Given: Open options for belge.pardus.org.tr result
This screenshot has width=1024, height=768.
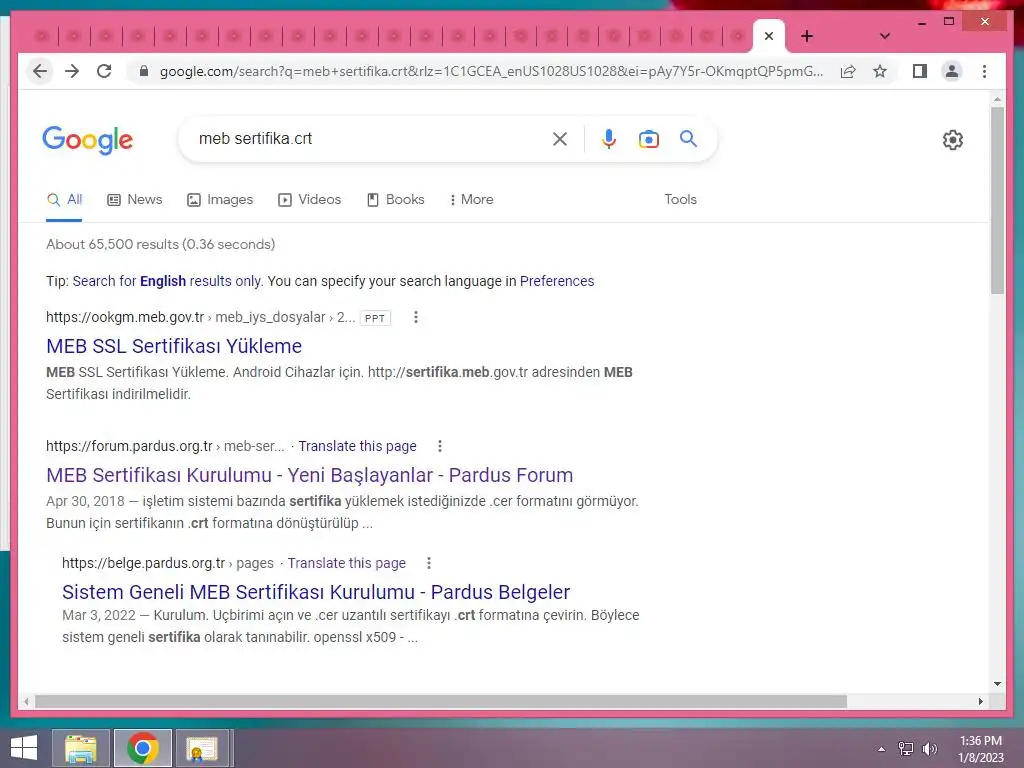Looking at the screenshot, I should click(429, 563).
